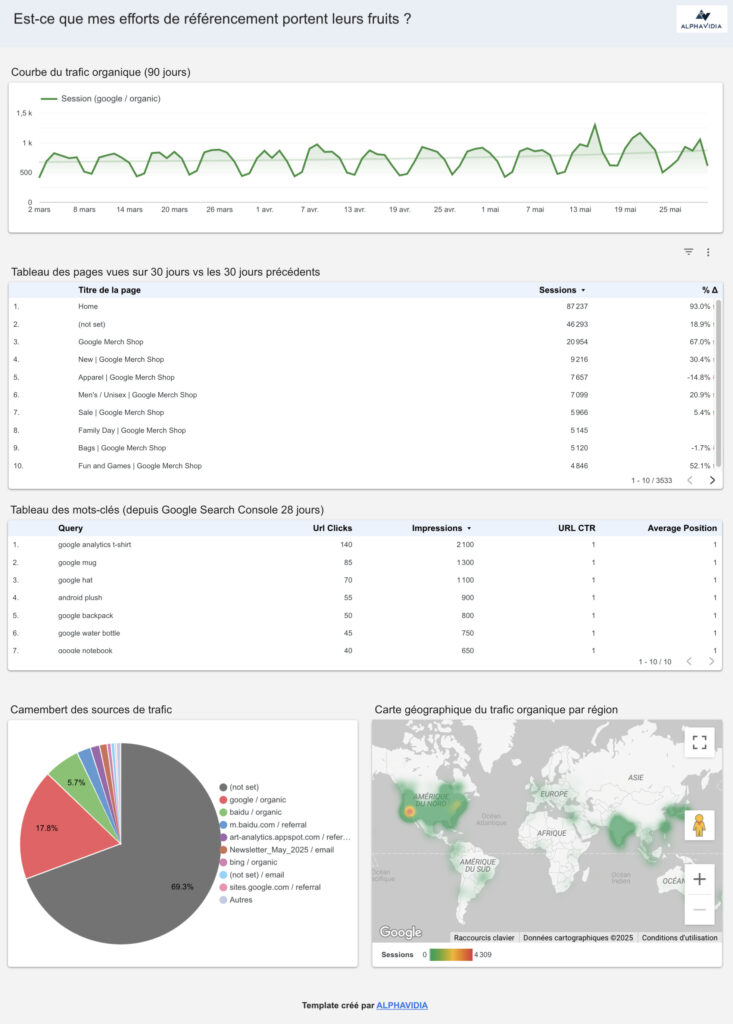Image resolution: width=733 pixels, height=1024 pixels.
Task: Click next page arrow in keywords table (1 - 10 / 10)
Action: (x=711, y=662)
